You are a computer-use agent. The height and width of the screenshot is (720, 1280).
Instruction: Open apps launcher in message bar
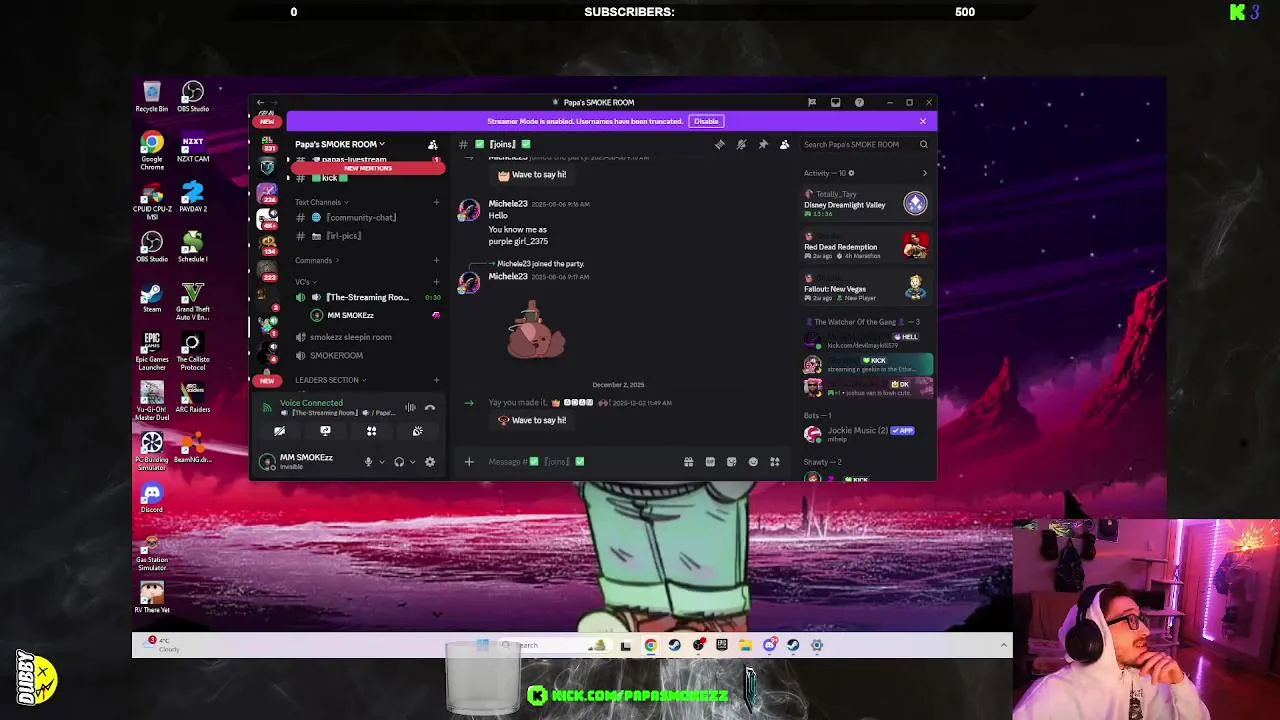pos(774,461)
